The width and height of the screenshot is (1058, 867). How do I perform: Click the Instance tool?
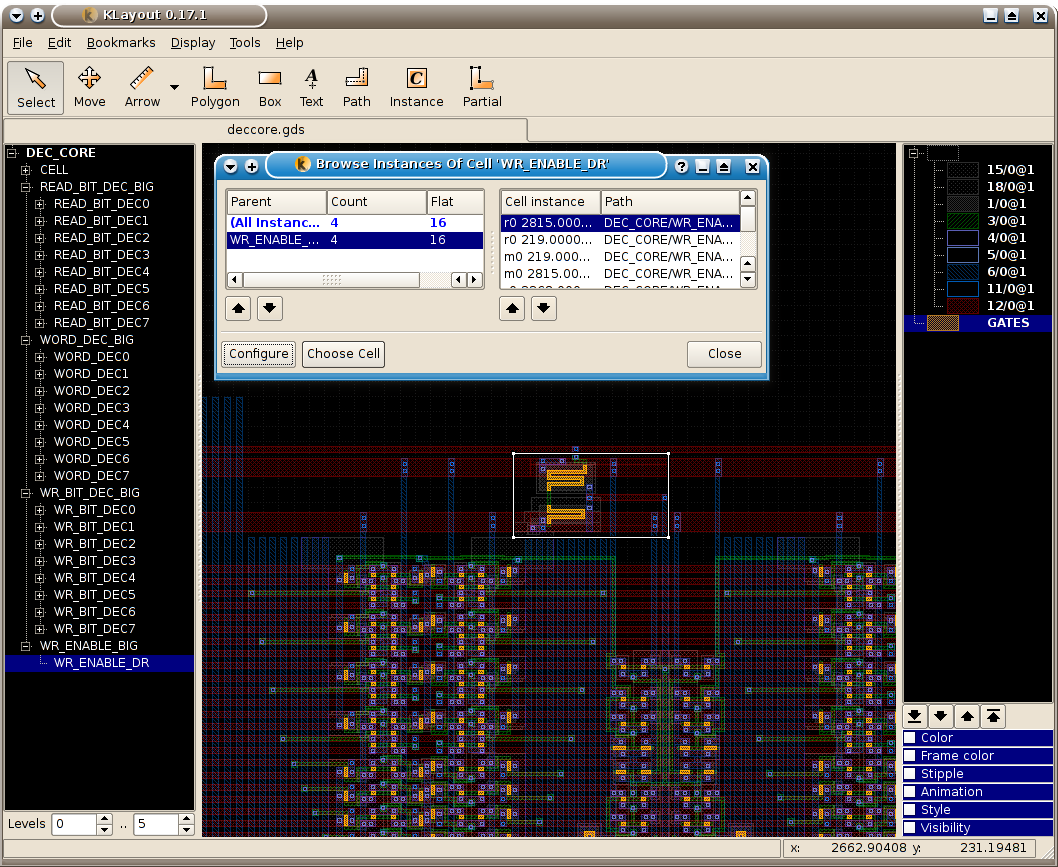pos(416,87)
